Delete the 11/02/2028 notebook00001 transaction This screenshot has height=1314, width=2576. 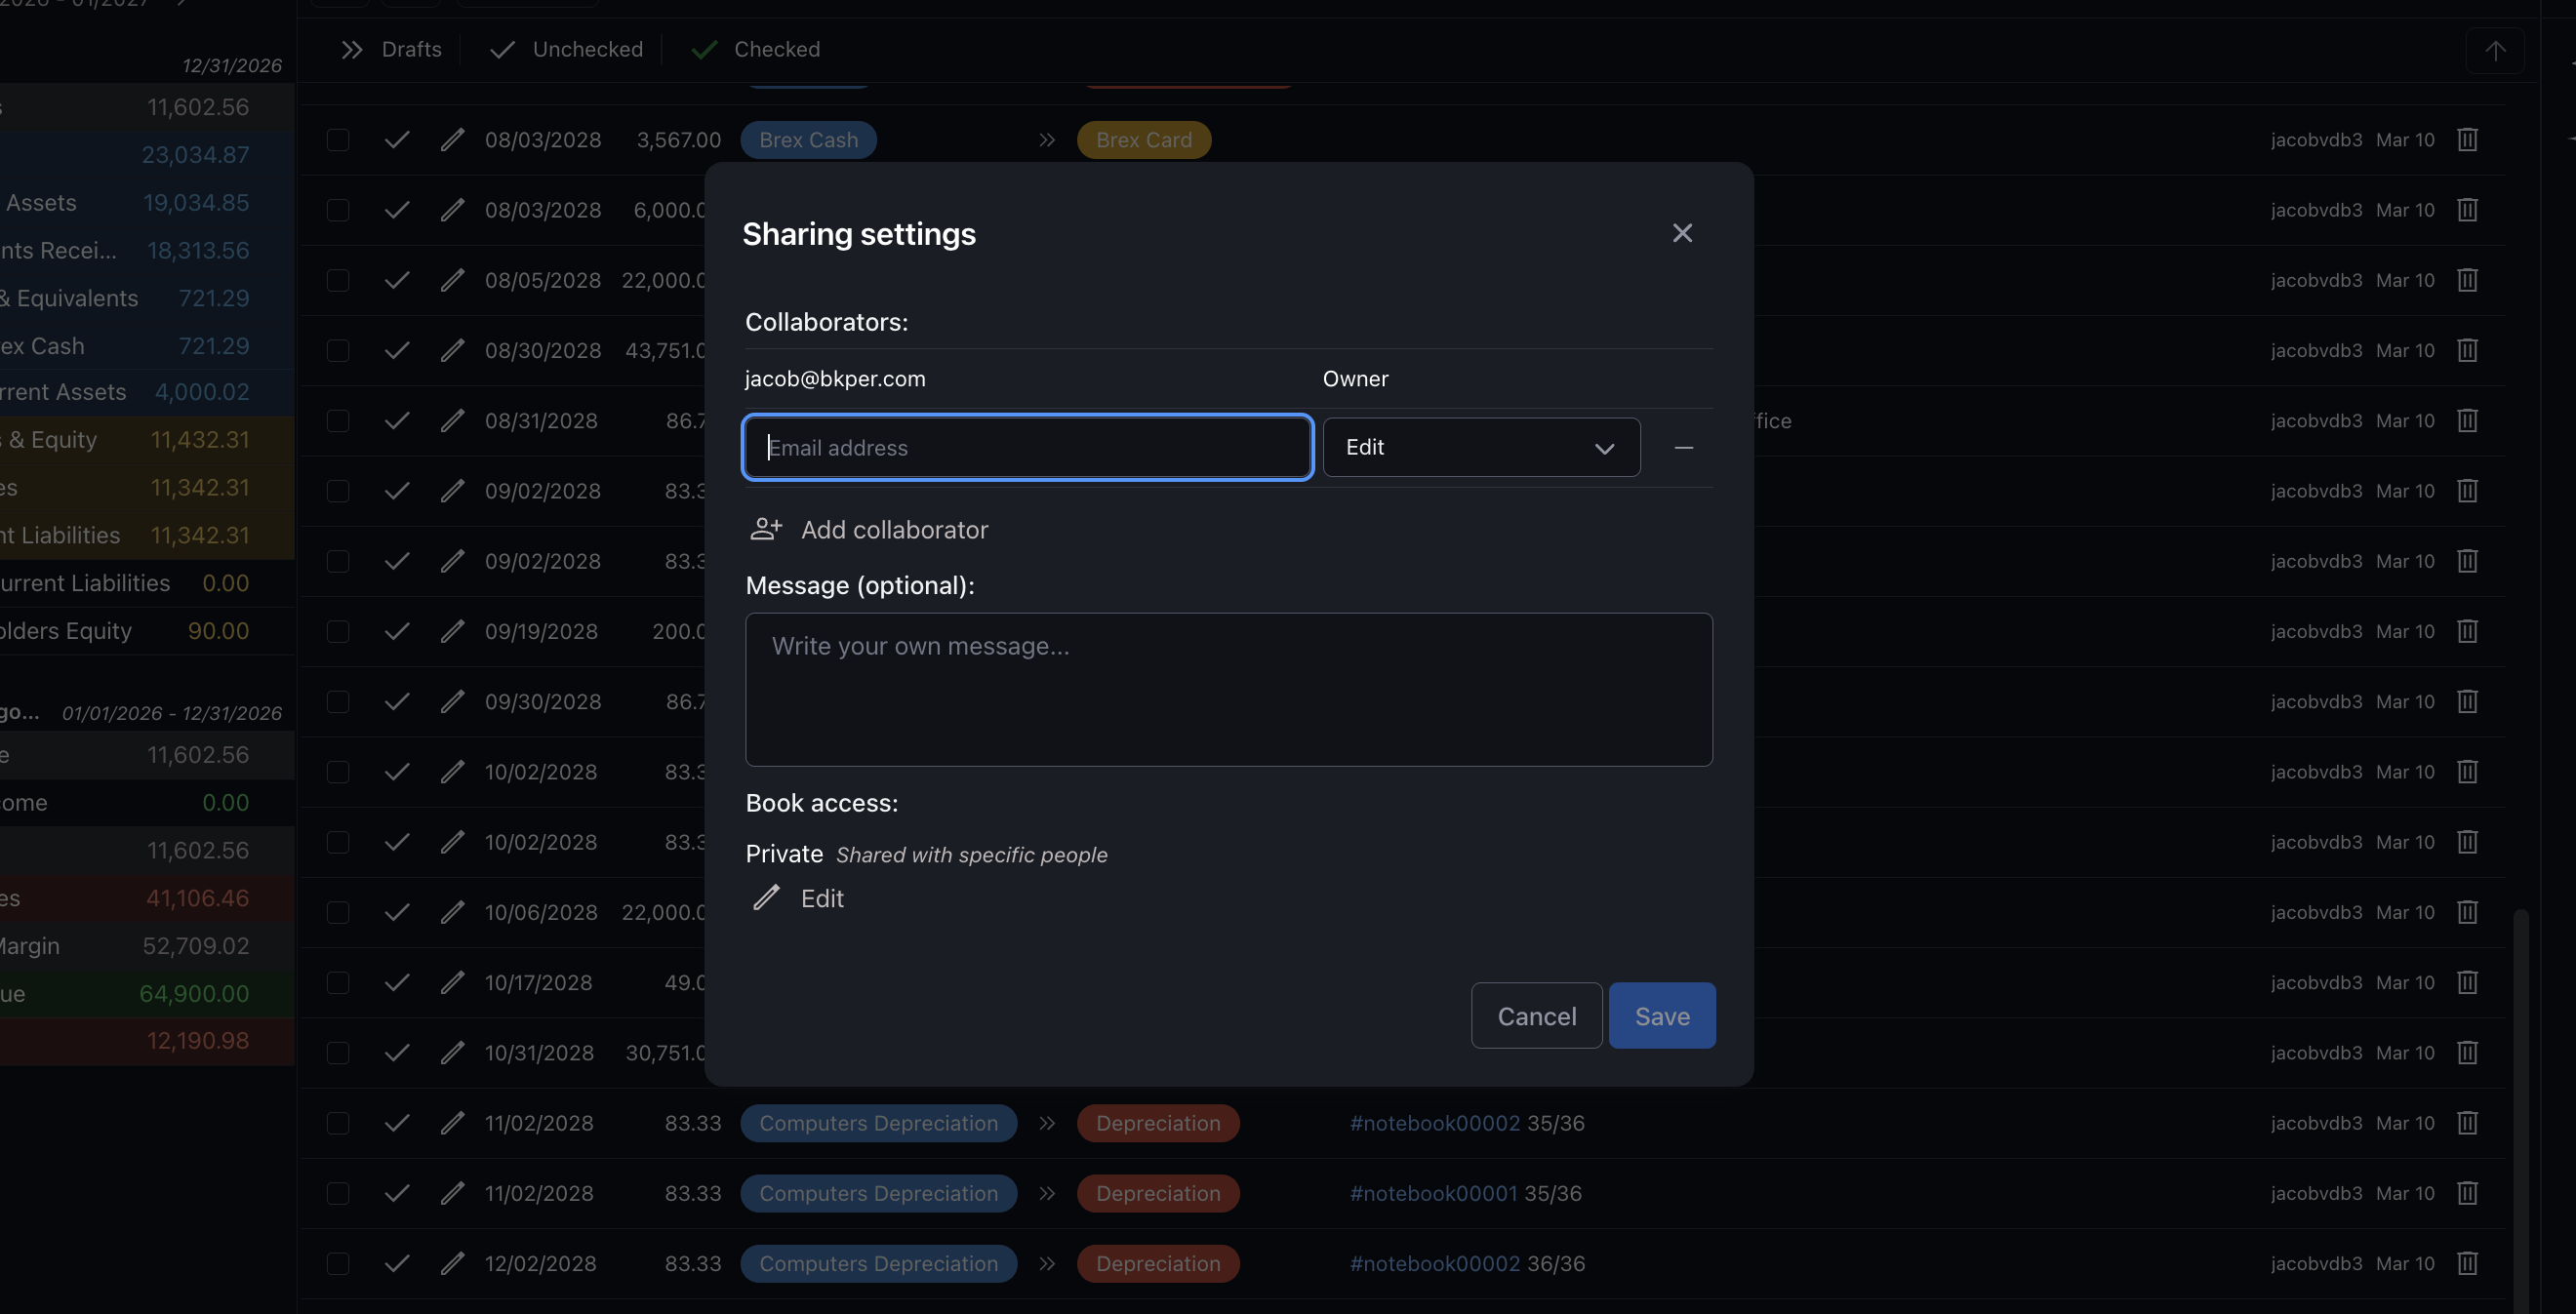click(2467, 1193)
